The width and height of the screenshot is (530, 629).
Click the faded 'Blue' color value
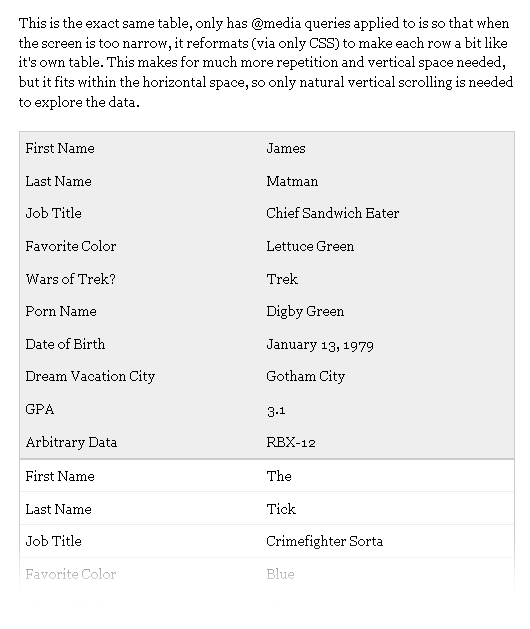point(280,574)
